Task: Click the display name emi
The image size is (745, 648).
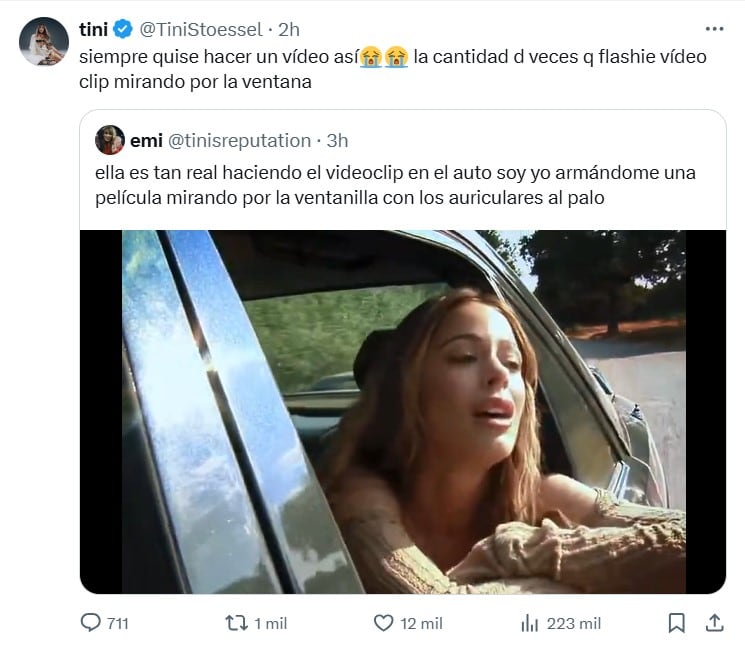Action: point(146,141)
